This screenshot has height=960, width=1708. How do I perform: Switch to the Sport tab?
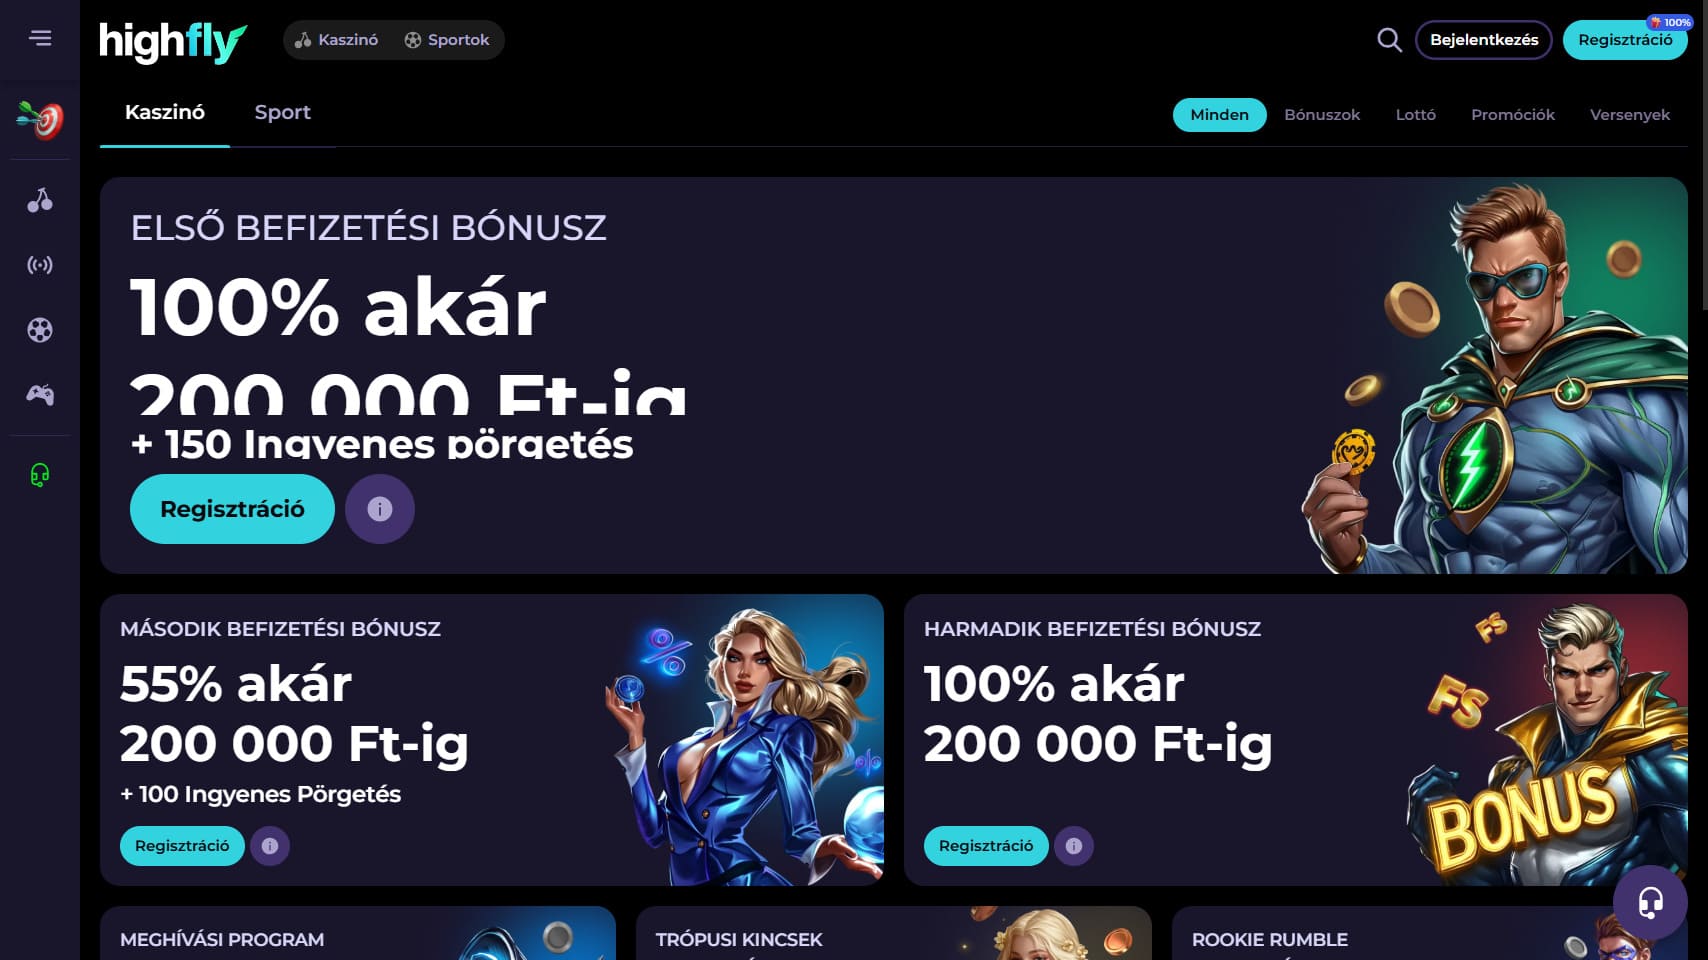(283, 112)
